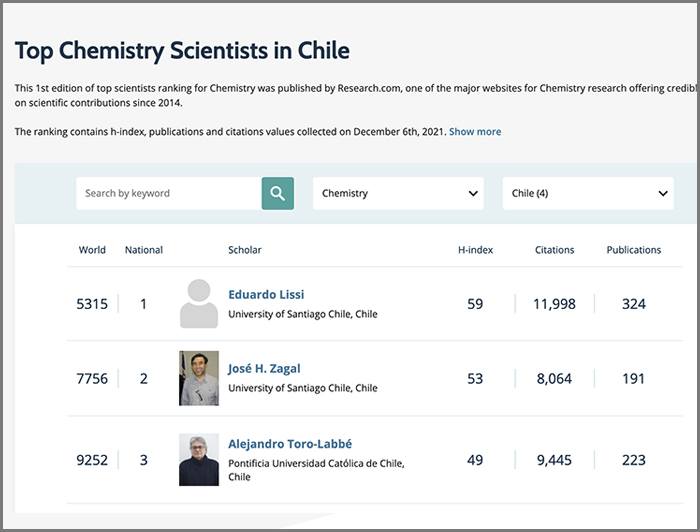Open Eduardo Lissi's scholar profile
This screenshot has width=700, height=532.
(x=266, y=295)
